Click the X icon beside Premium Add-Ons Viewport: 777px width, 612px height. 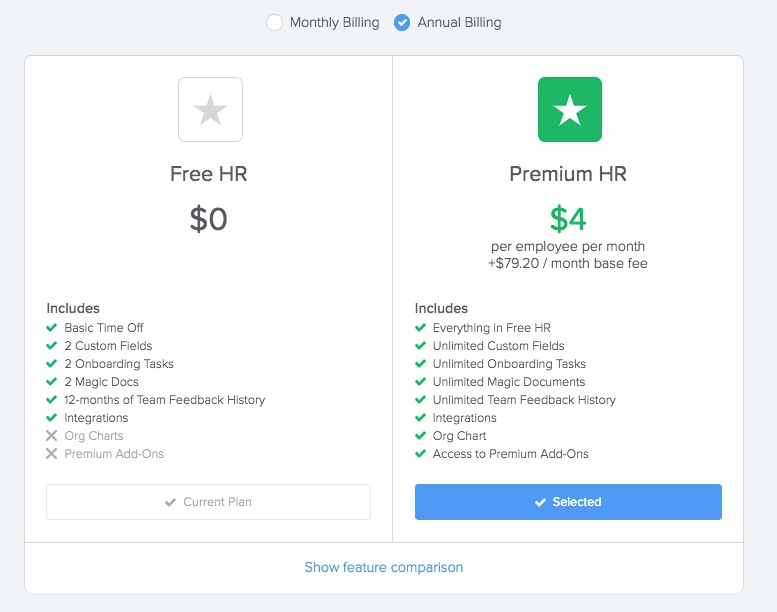pyautogui.click(x=52, y=453)
